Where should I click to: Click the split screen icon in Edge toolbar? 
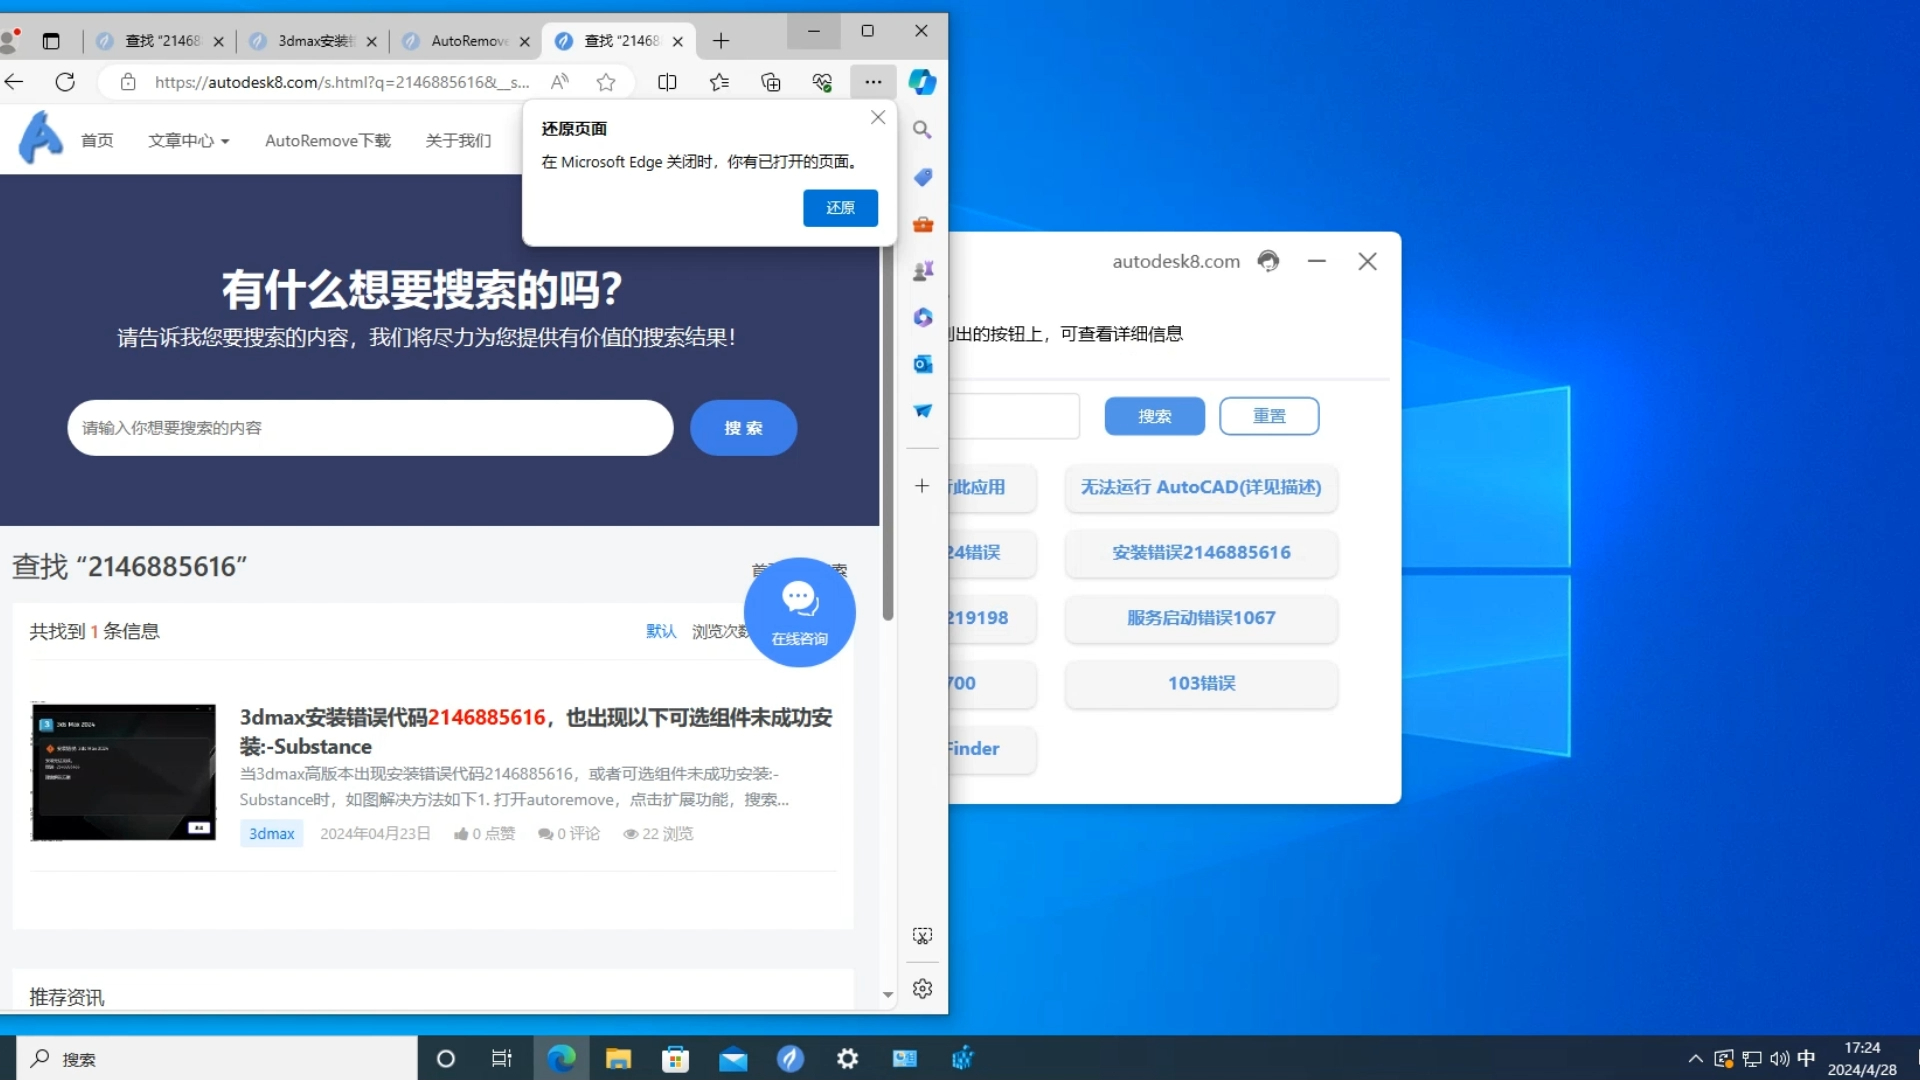pos(667,82)
